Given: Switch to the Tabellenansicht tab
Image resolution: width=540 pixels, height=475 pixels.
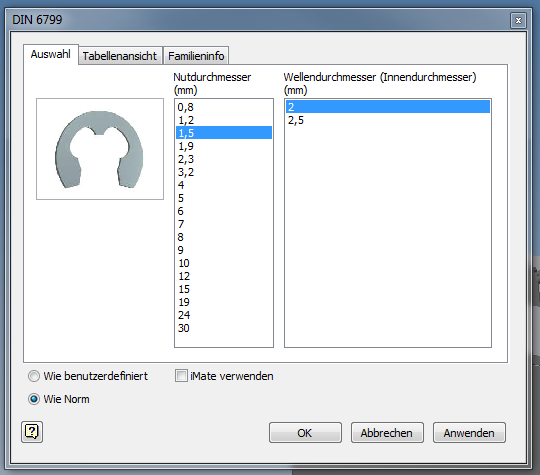Looking at the screenshot, I should point(120,56).
